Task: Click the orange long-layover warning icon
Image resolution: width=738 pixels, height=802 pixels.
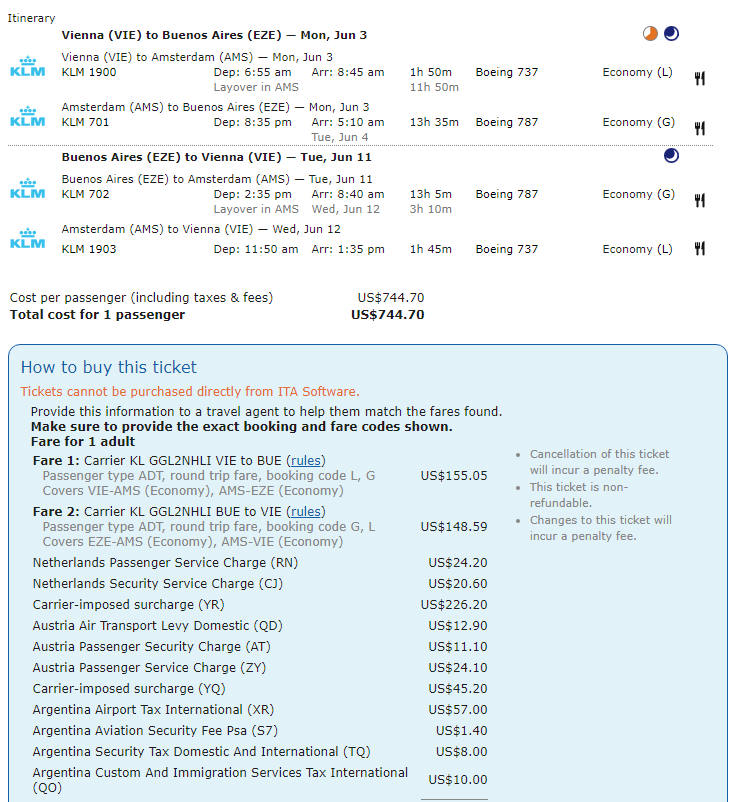Action: pyautogui.click(x=650, y=34)
